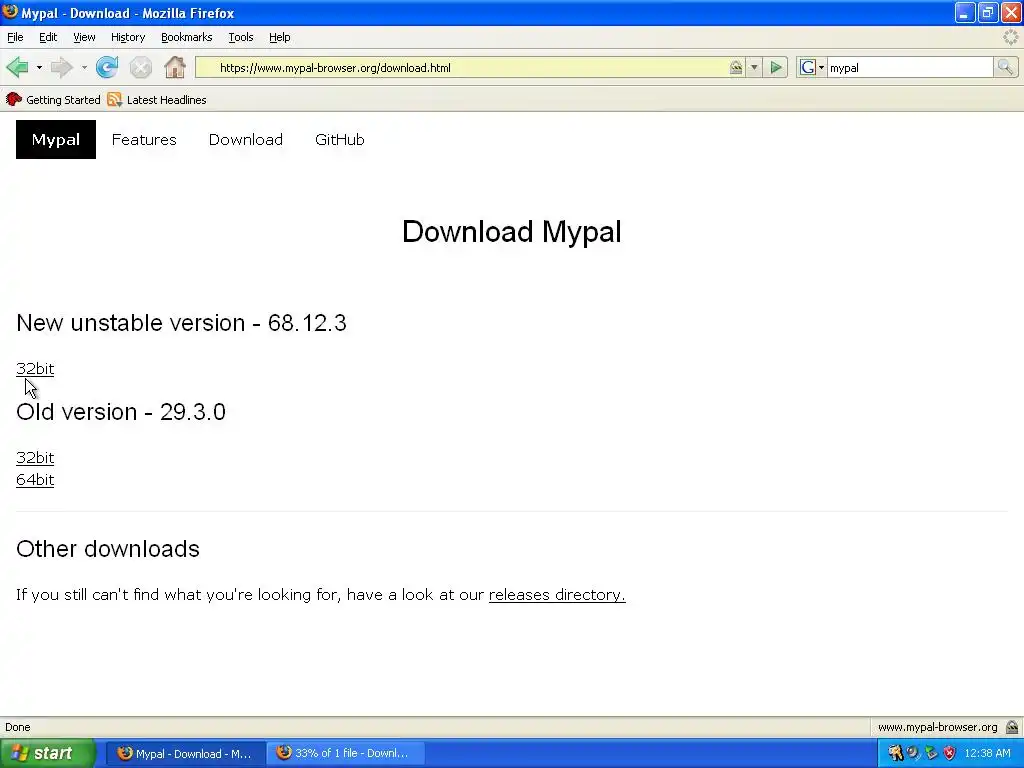Click the keys tray icon
This screenshot has width=1024, height=768.
pyautogui.click(x=895, y=753)
